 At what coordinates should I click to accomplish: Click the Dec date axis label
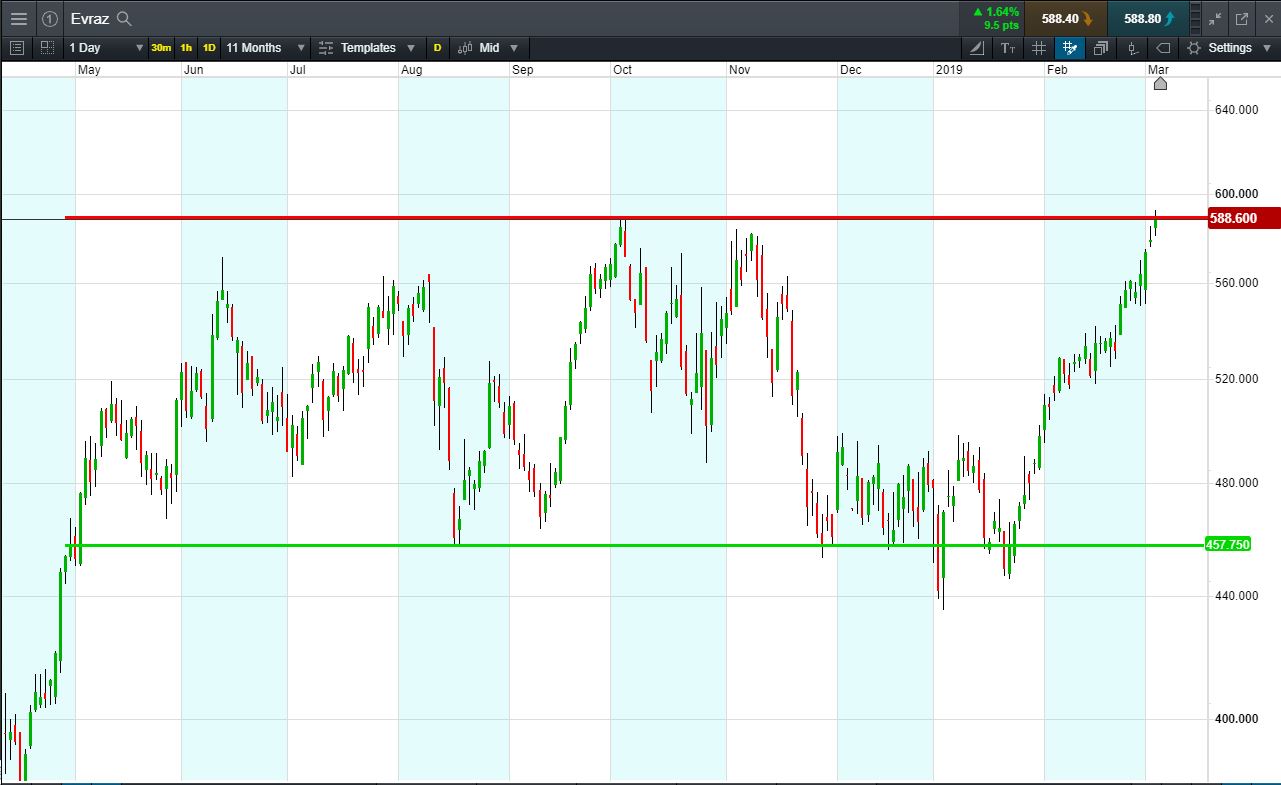coord(850,70)
